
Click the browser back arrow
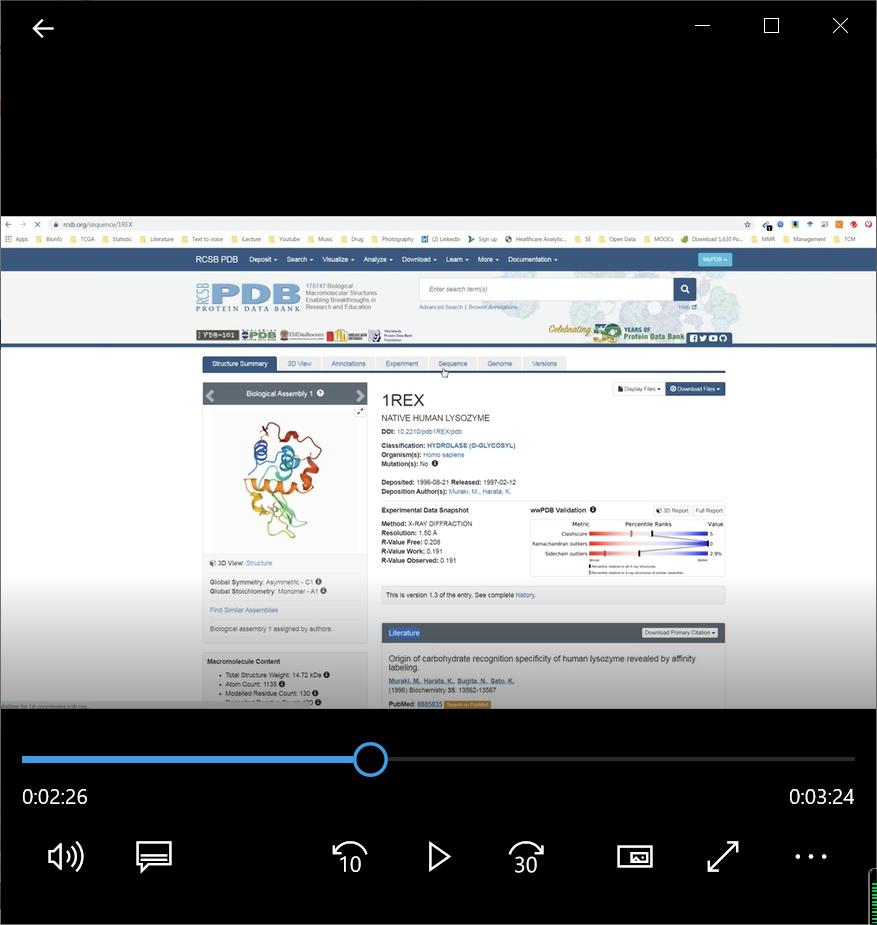[x=8, y=225]
